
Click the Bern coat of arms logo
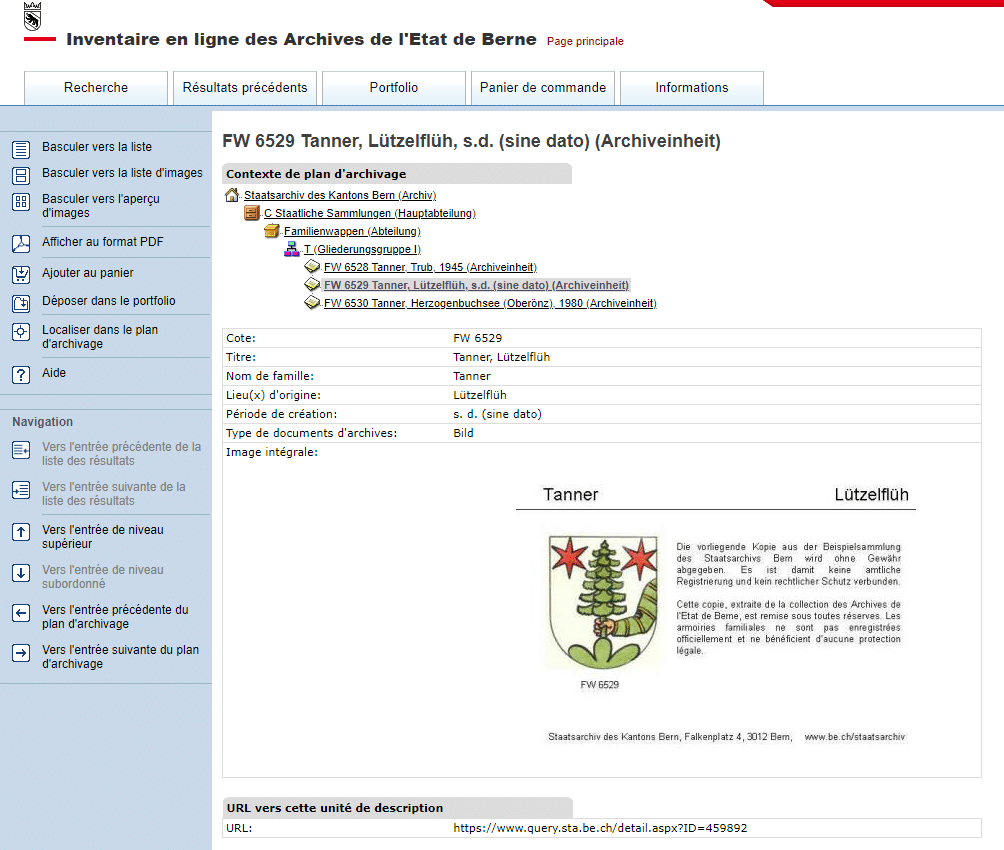pos(32,17)
